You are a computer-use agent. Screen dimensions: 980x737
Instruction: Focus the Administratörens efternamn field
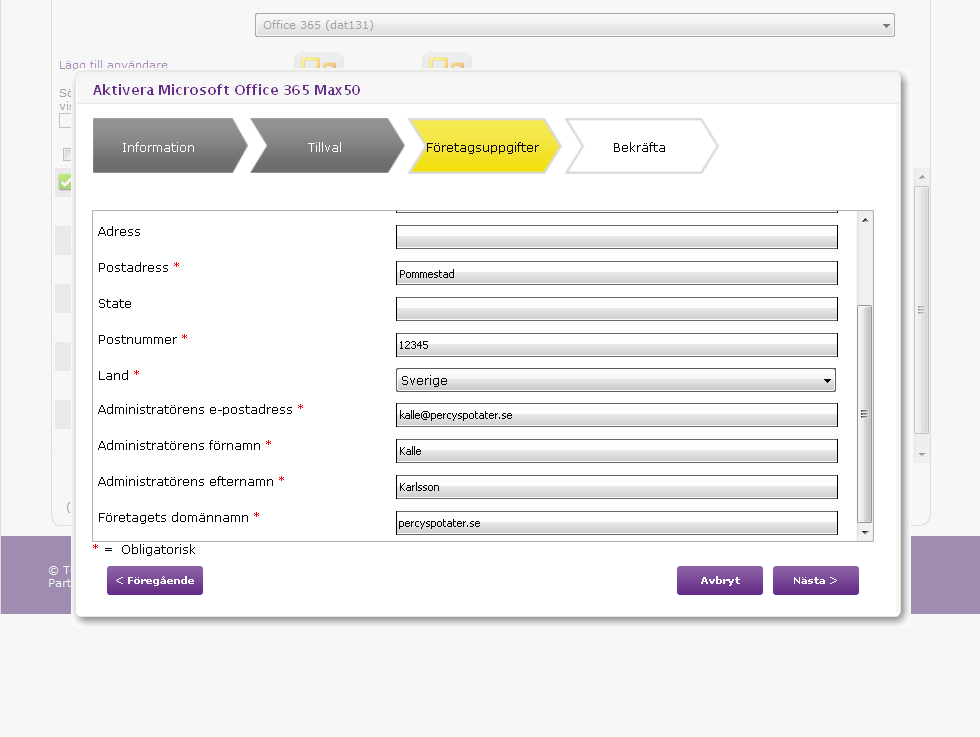point(617,487)
